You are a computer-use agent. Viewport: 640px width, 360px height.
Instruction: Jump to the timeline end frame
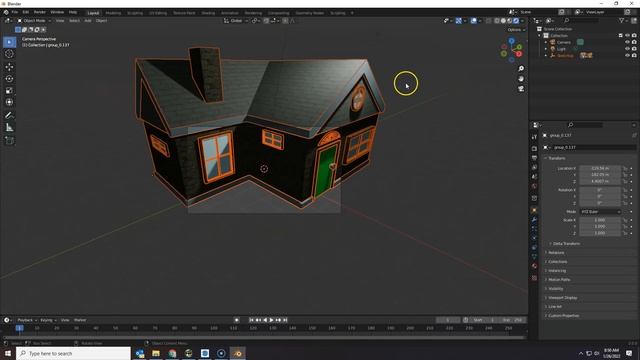coord(285,320)
